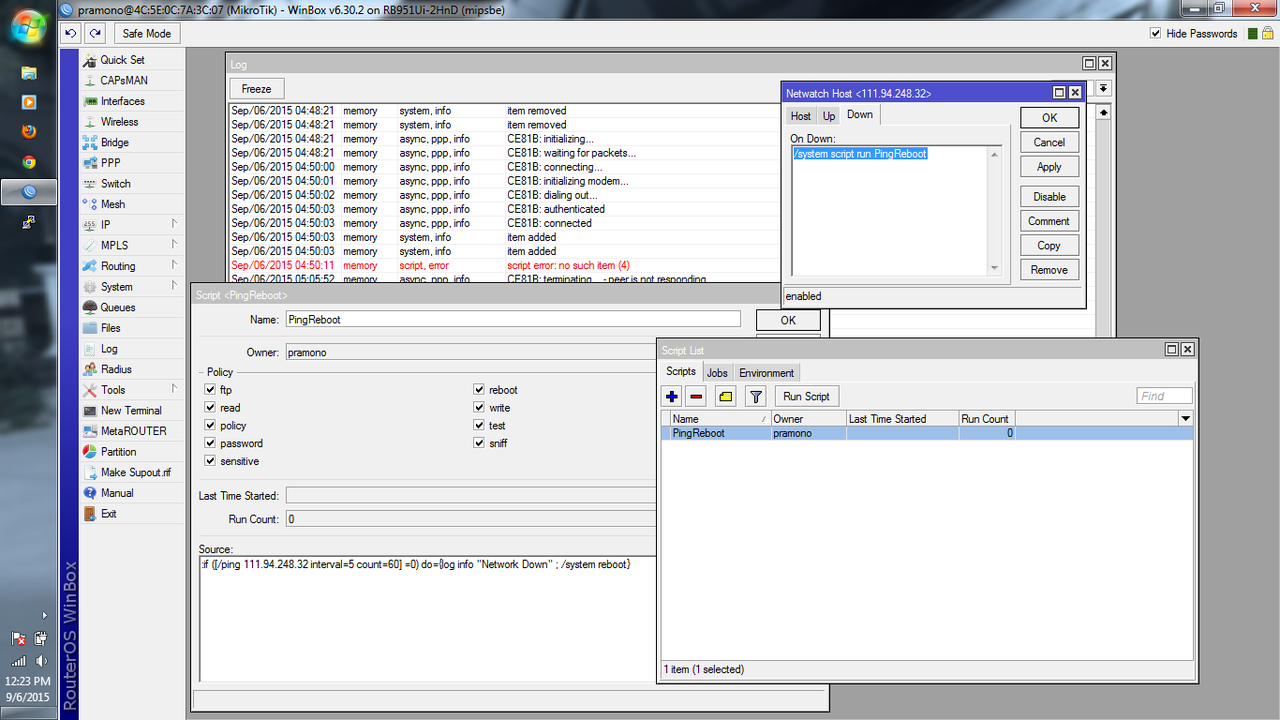Open the Interfaces menu
Image resolution: width=1280 pixels, height=720 pixels.
coord(122,101)
